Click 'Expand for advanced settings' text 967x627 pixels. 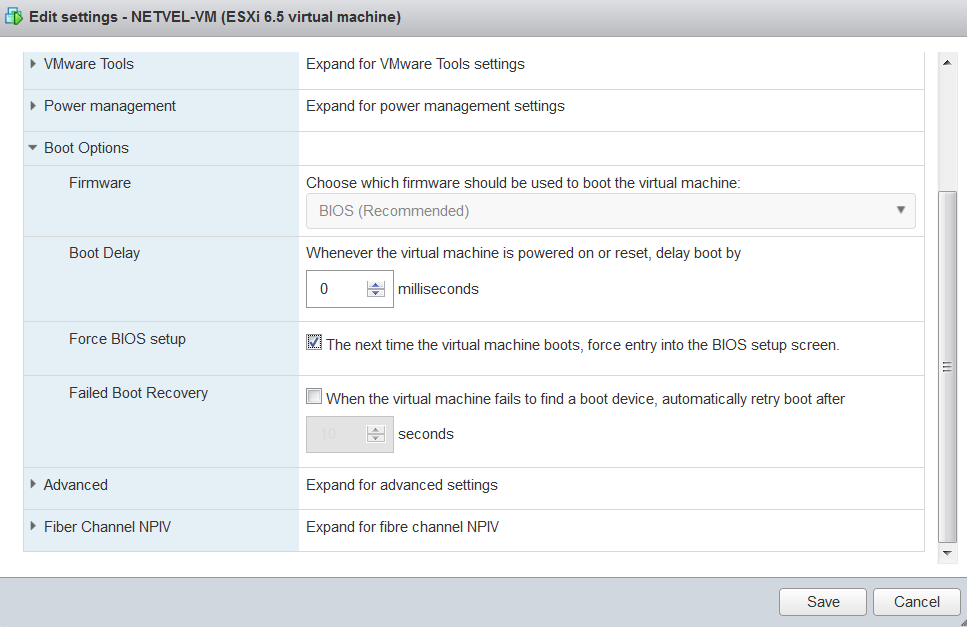click(x=402, y=485)
